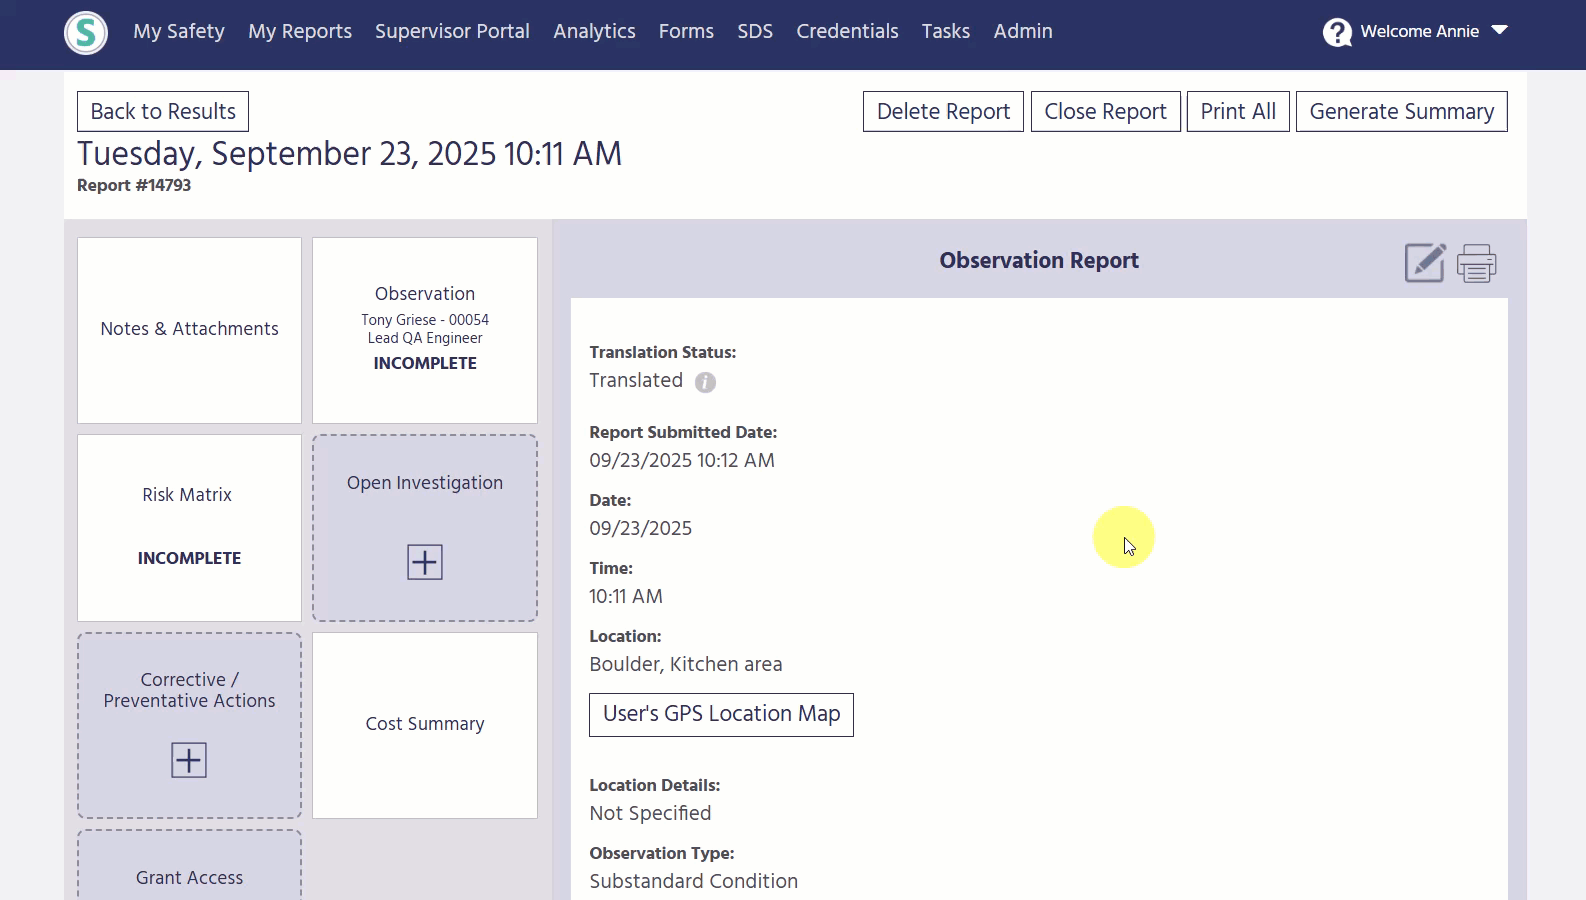This screenshot has height=900, width=1586.
Task: Open the Cost Summary tile
Action: (424, 724)
